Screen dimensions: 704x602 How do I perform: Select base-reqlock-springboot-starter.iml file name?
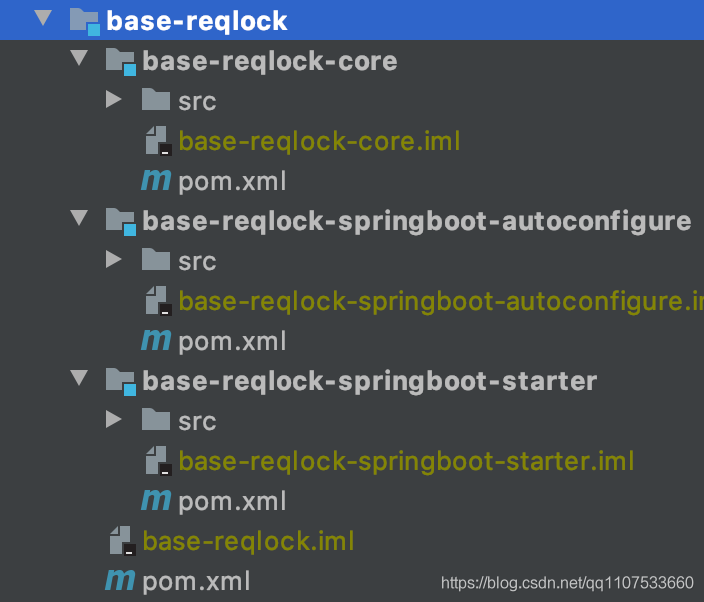[x=406, y=461]
